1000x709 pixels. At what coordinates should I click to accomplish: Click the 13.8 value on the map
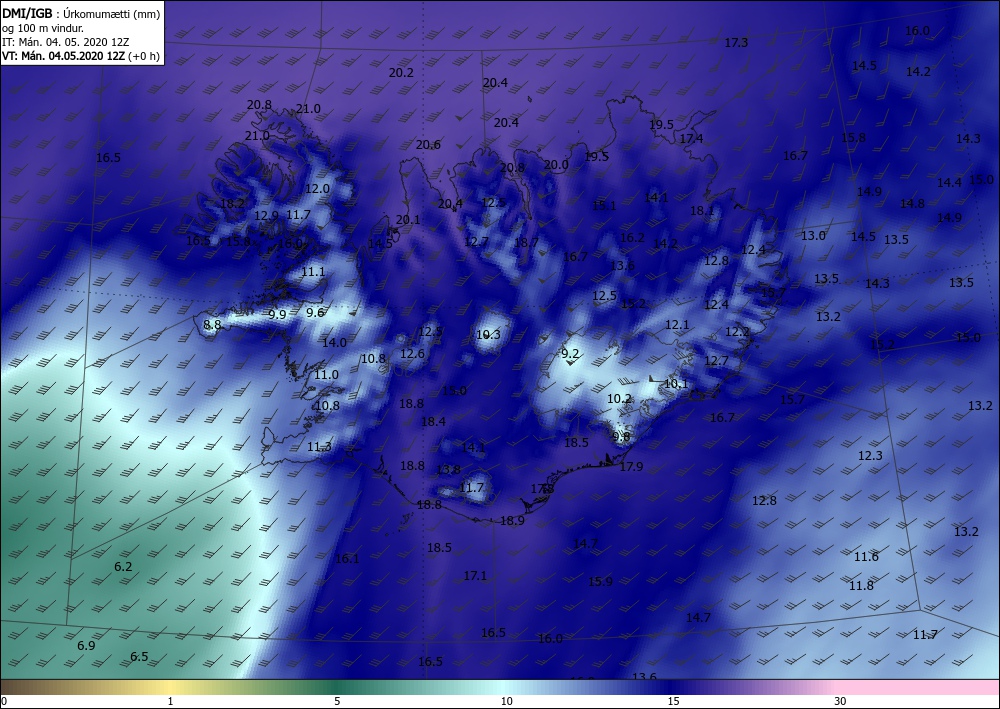tap(448, 470)
